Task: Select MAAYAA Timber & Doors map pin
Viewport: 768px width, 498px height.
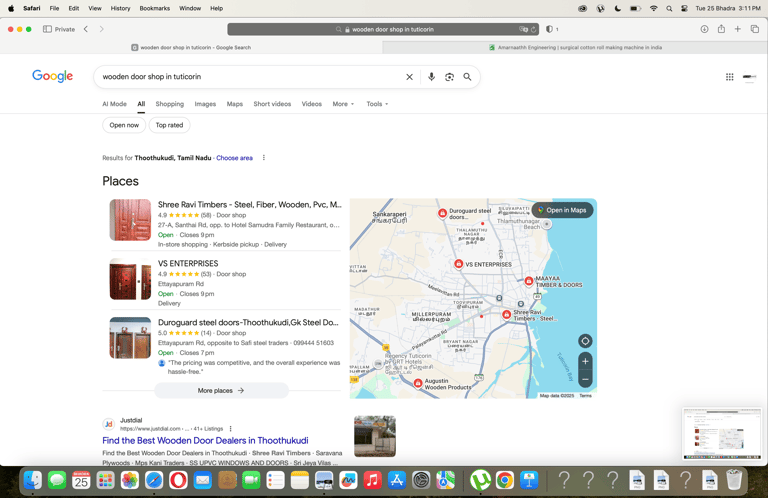Action: coord(528,281)
